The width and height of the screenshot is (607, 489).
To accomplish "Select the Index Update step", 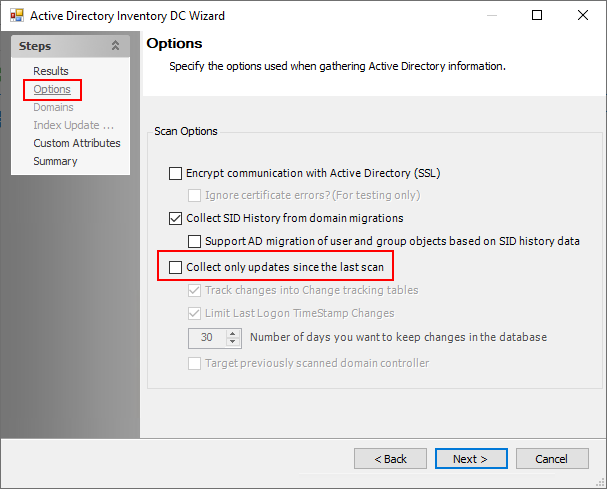I will pyautogui.click(x=74, y=125).
